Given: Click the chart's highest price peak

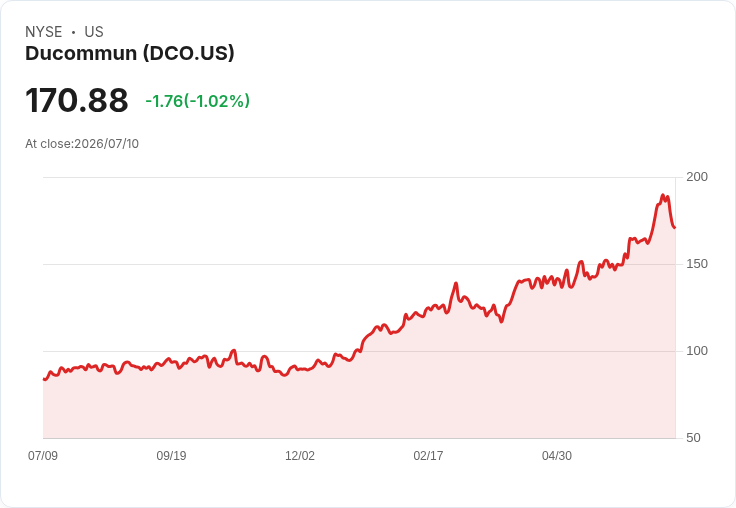Looking at the screenshot, I should pos(663,195).
